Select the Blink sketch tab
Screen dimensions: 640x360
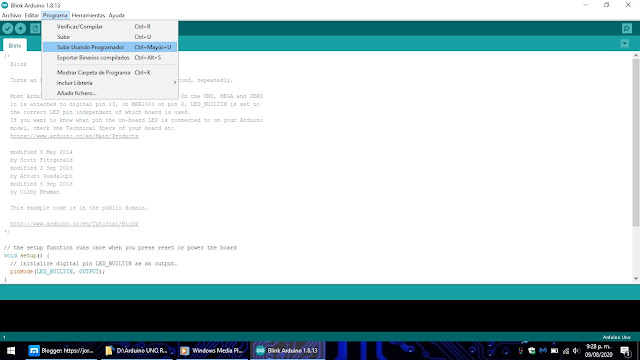[15, 45]
